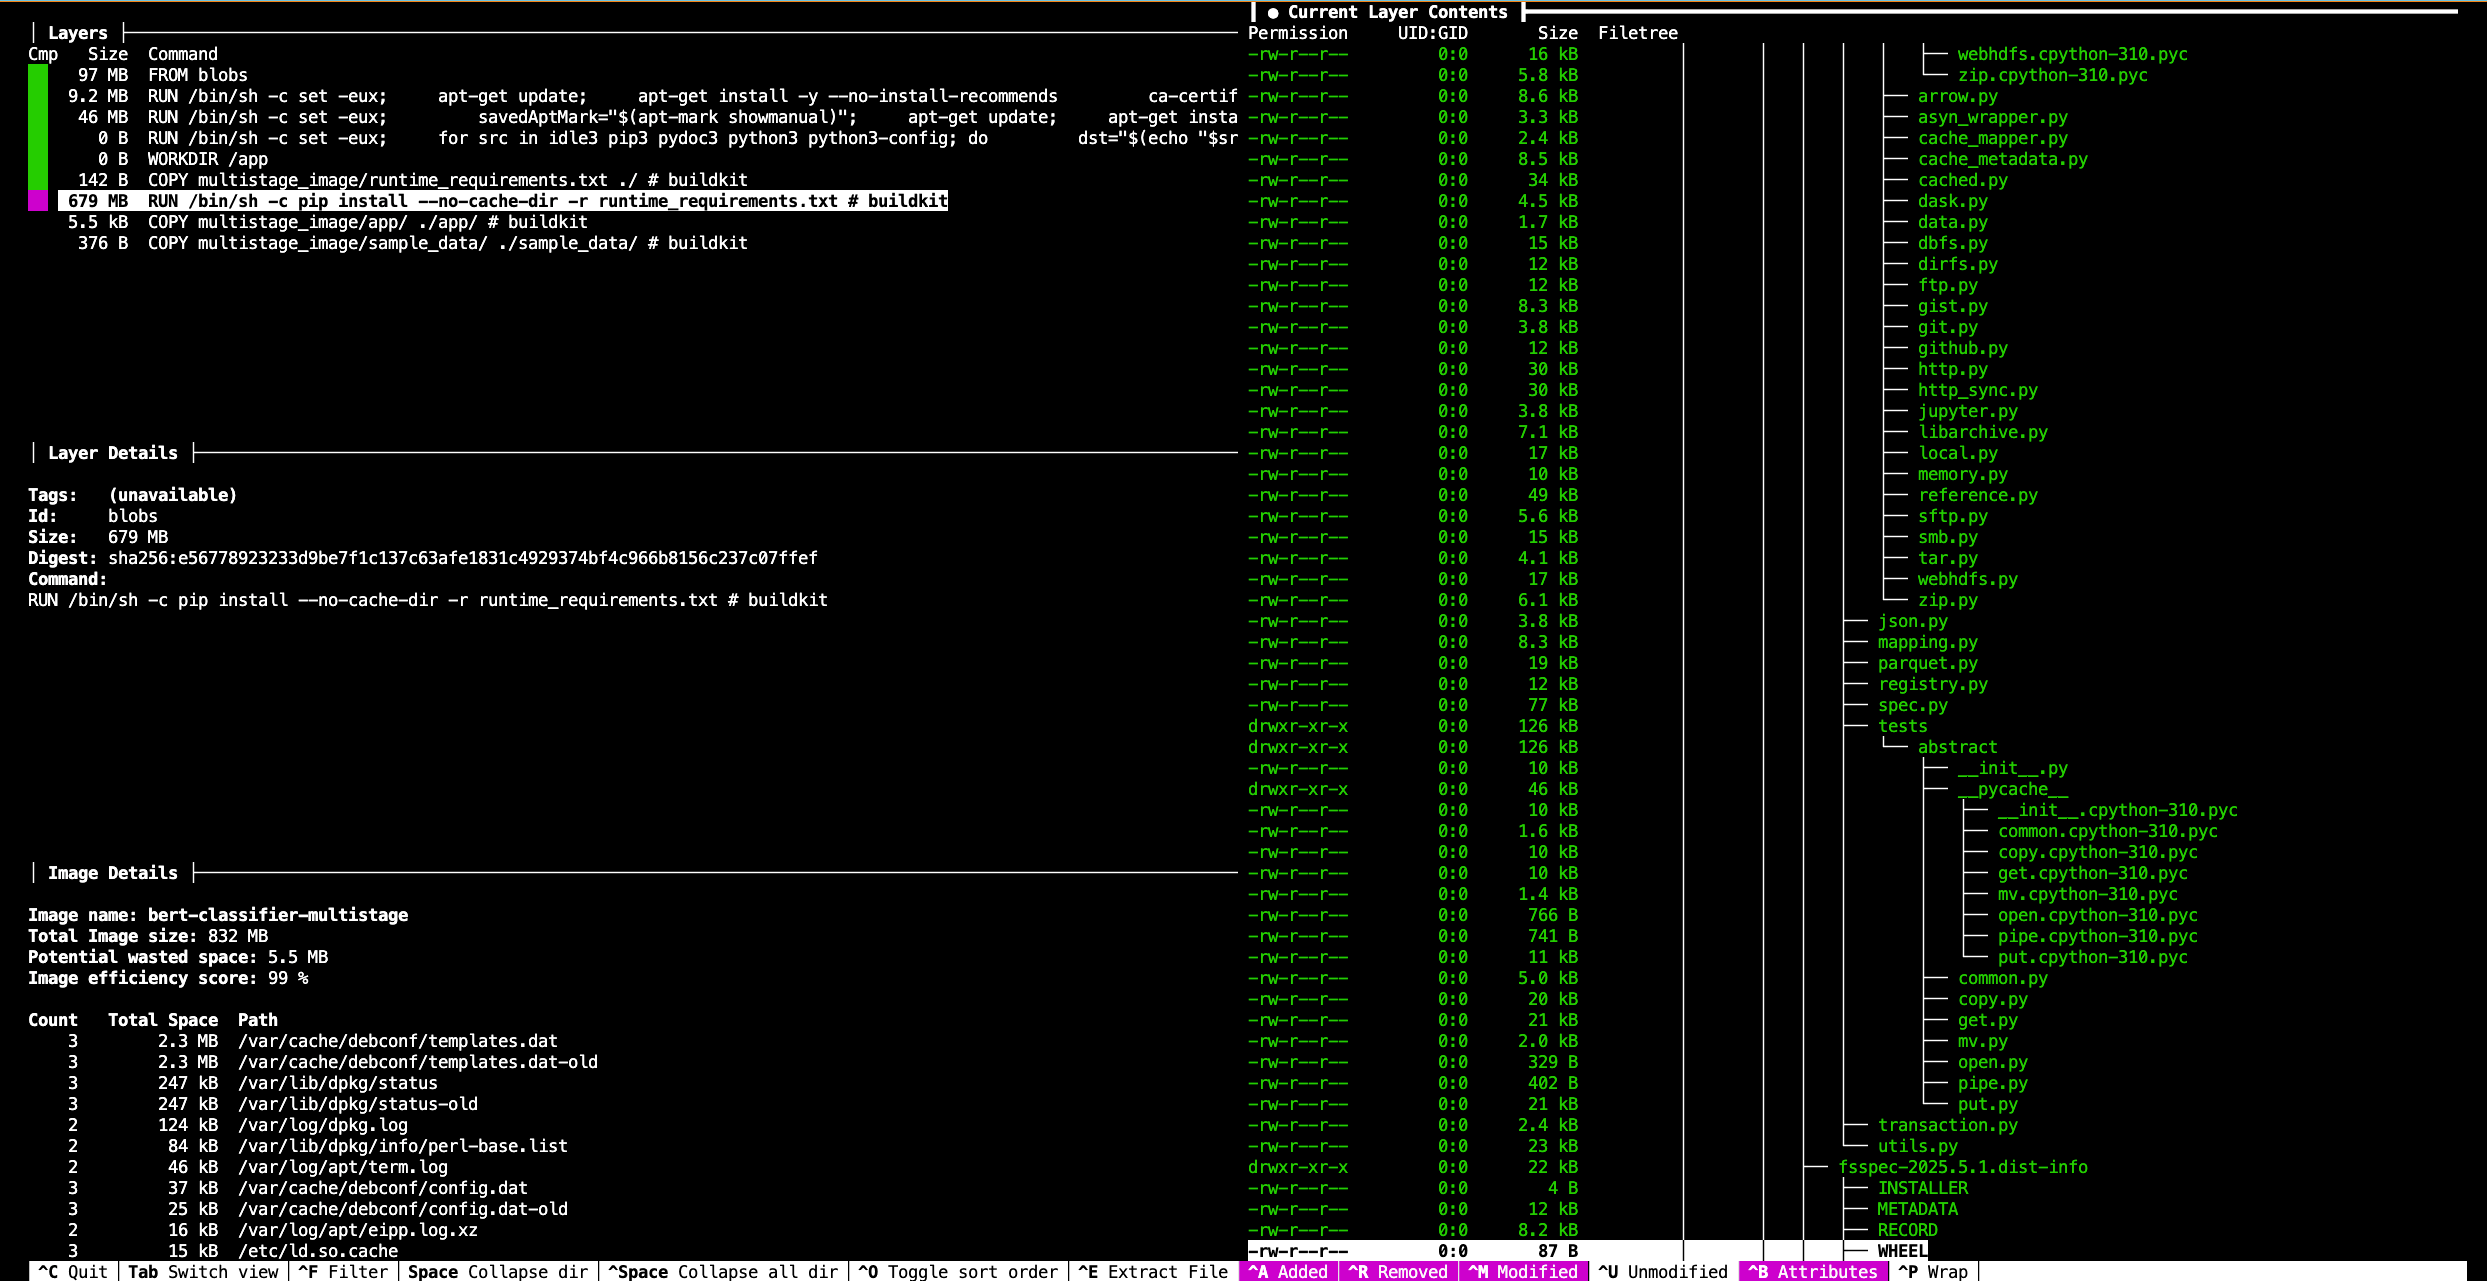
Task: Collapse the tests directory node
Action: tap(1901, 726)
